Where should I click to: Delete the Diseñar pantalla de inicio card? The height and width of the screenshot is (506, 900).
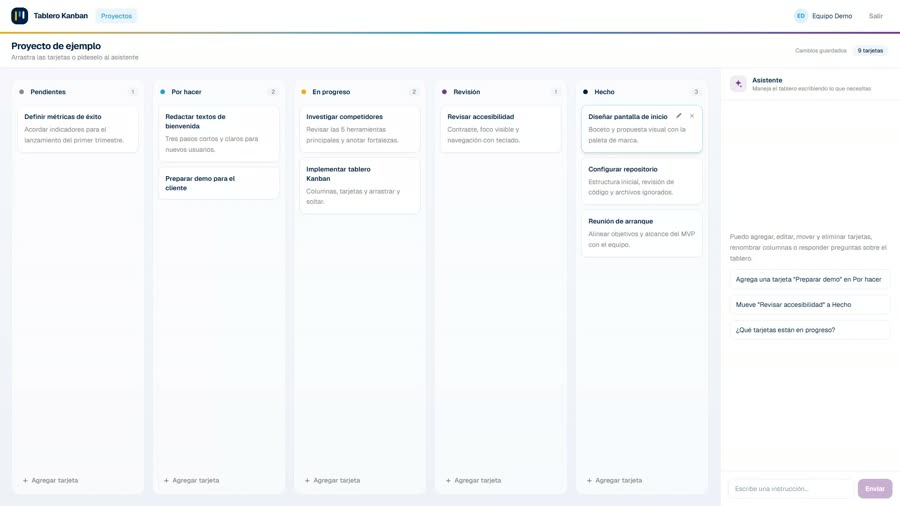point(692,116)
